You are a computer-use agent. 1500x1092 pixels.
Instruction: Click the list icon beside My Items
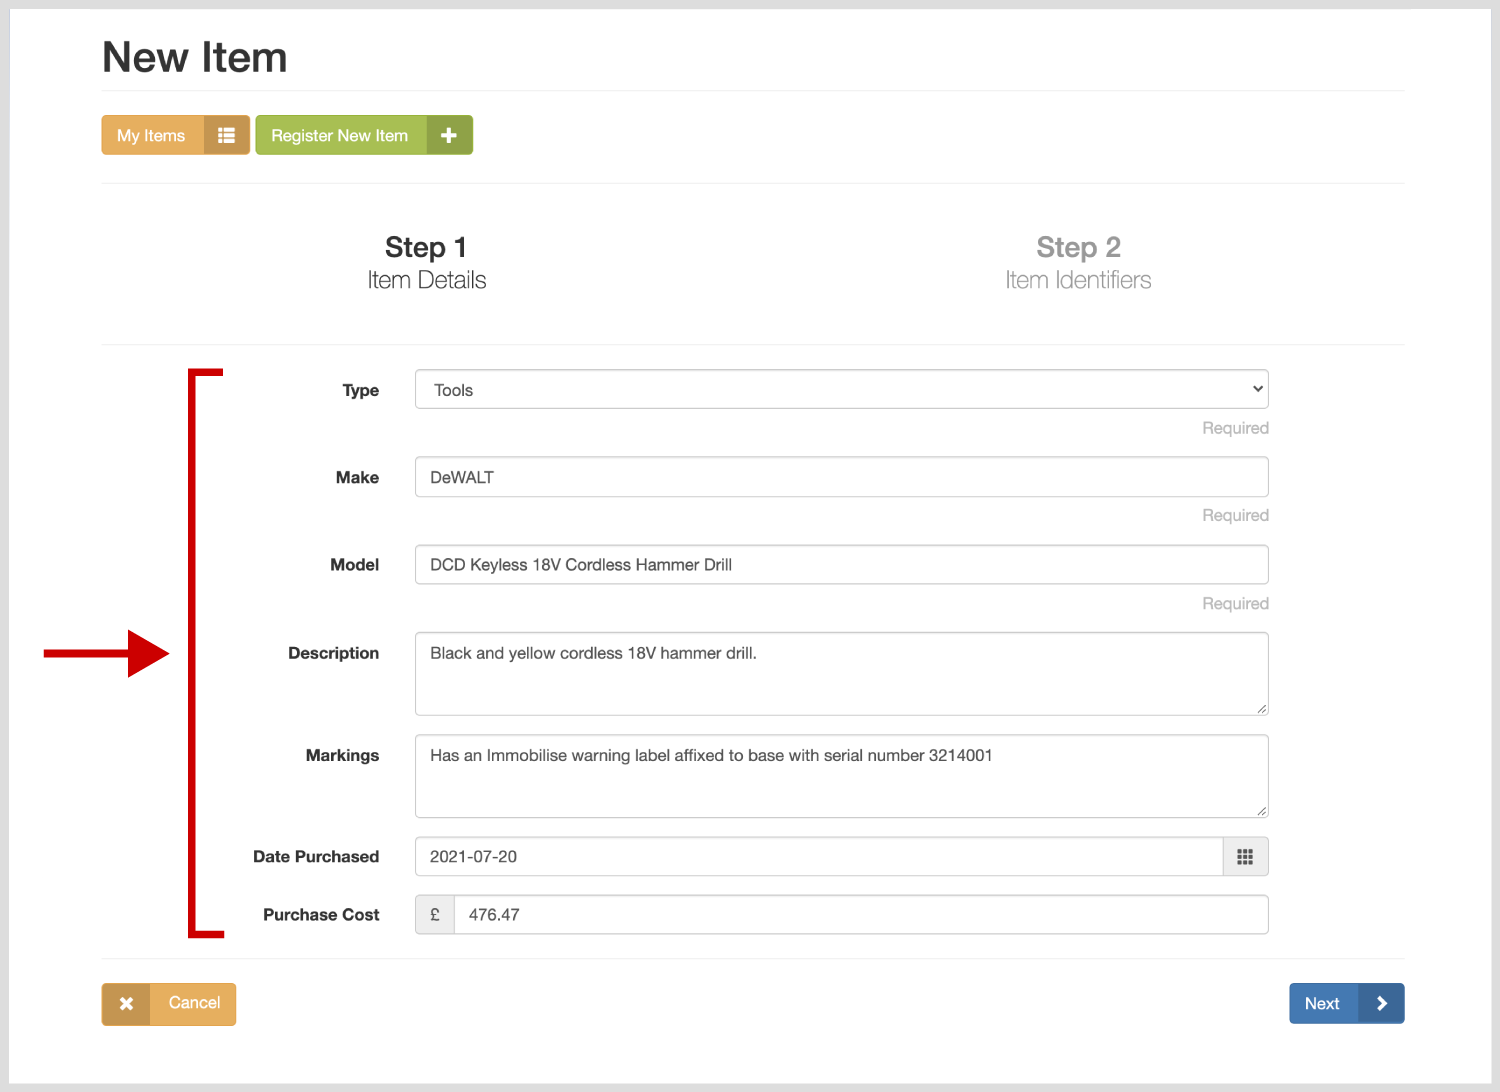(x=227, y=135)
